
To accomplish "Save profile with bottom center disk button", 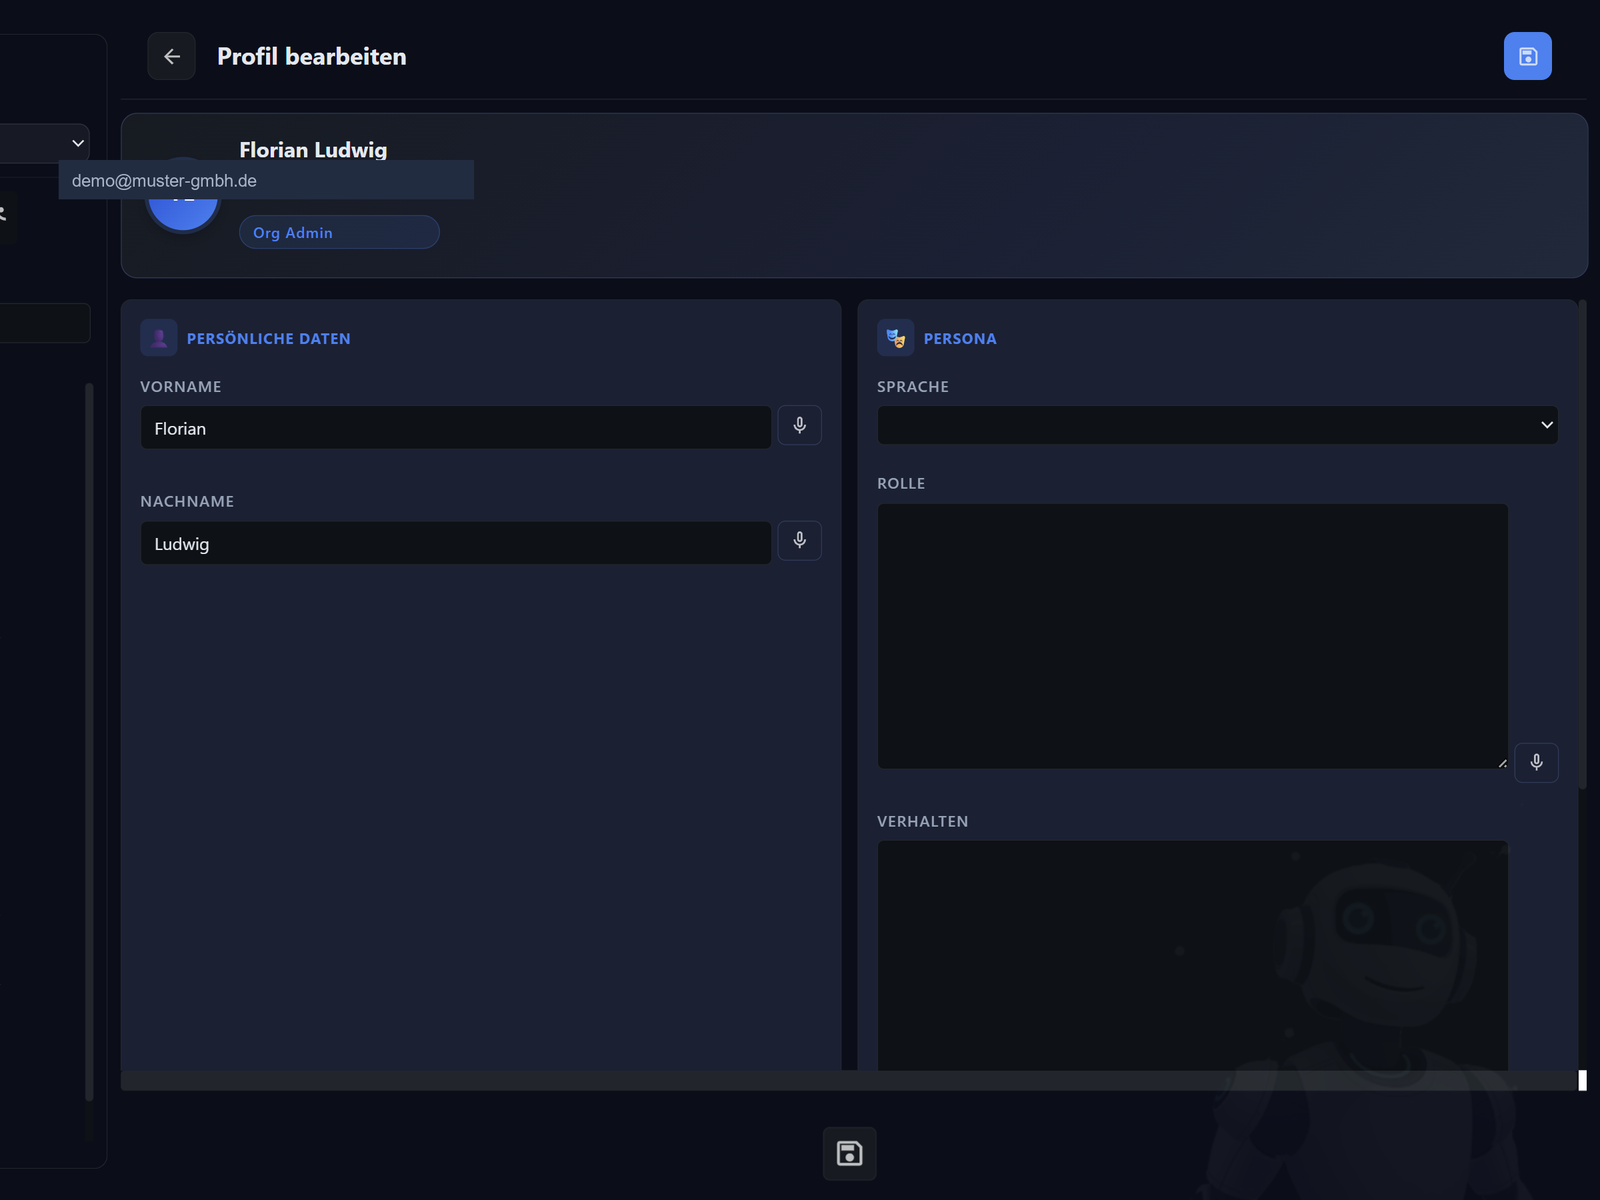I will pos(849,1153).
